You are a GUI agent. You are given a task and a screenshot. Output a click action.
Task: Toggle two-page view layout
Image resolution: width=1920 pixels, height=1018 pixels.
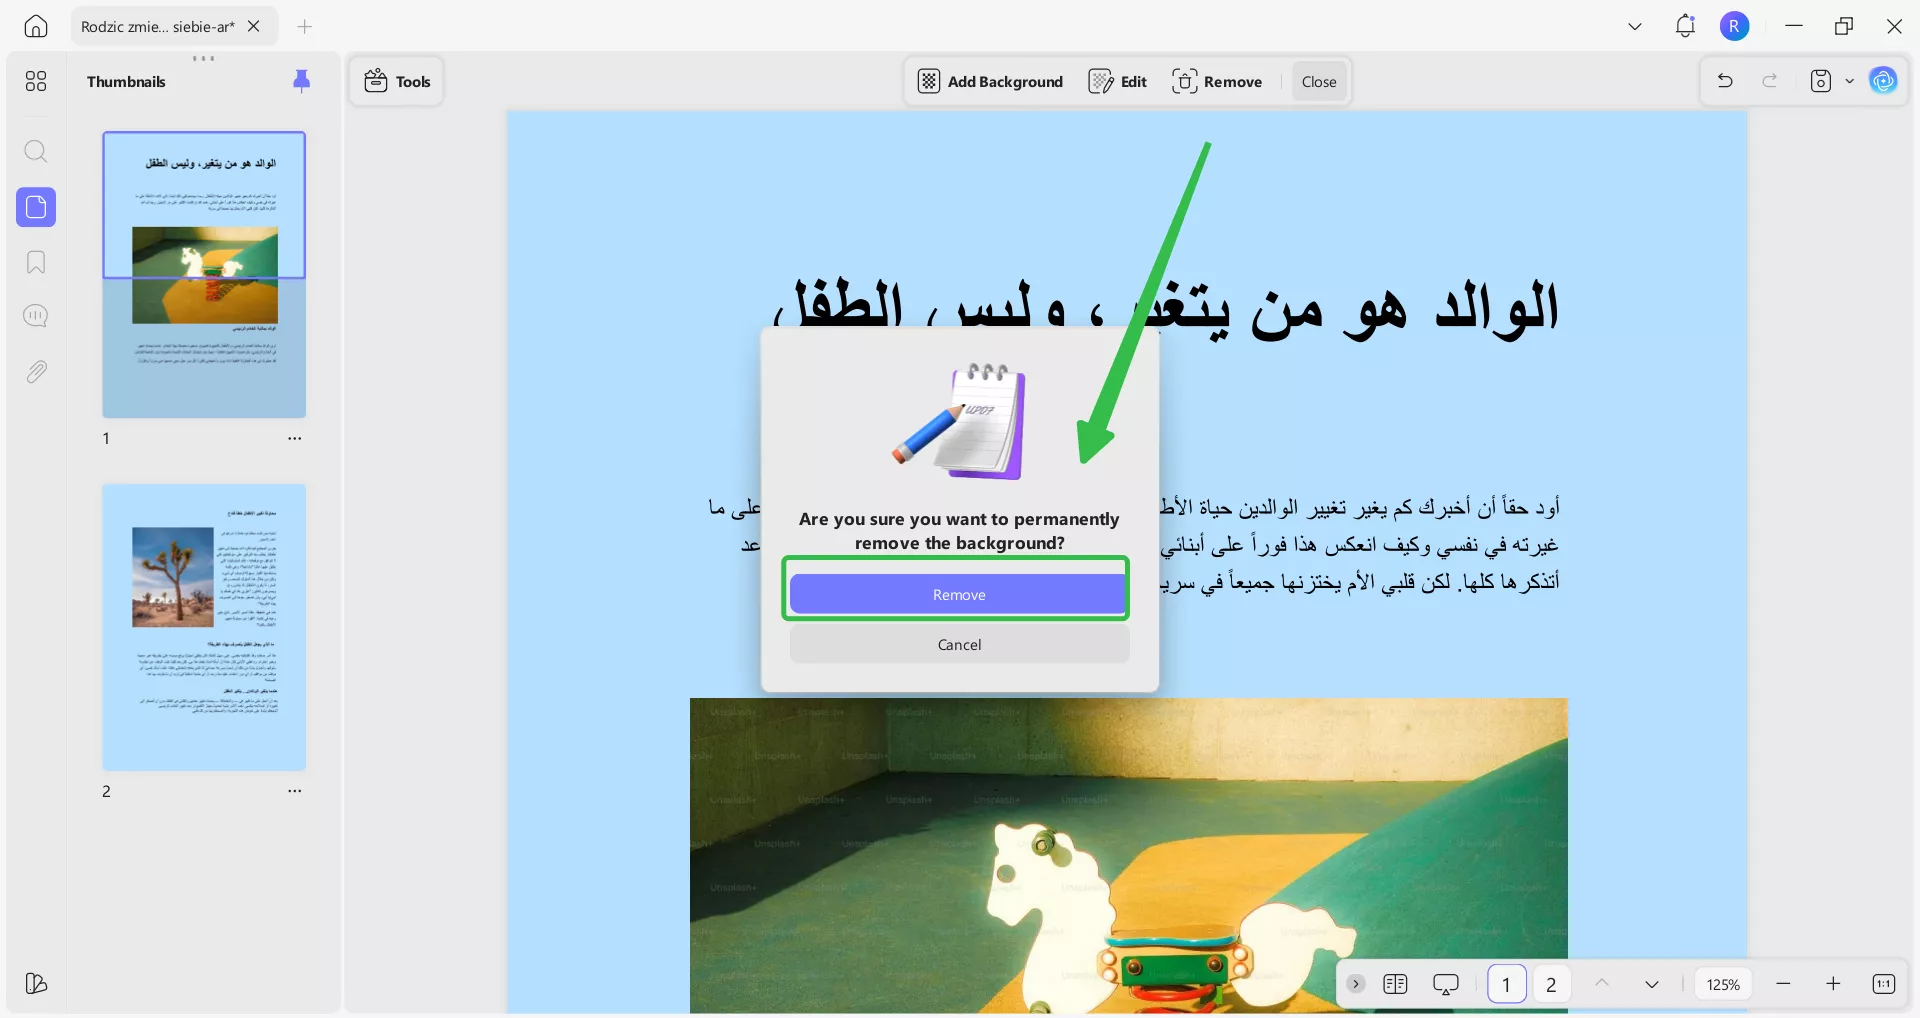coord(1396,984)
